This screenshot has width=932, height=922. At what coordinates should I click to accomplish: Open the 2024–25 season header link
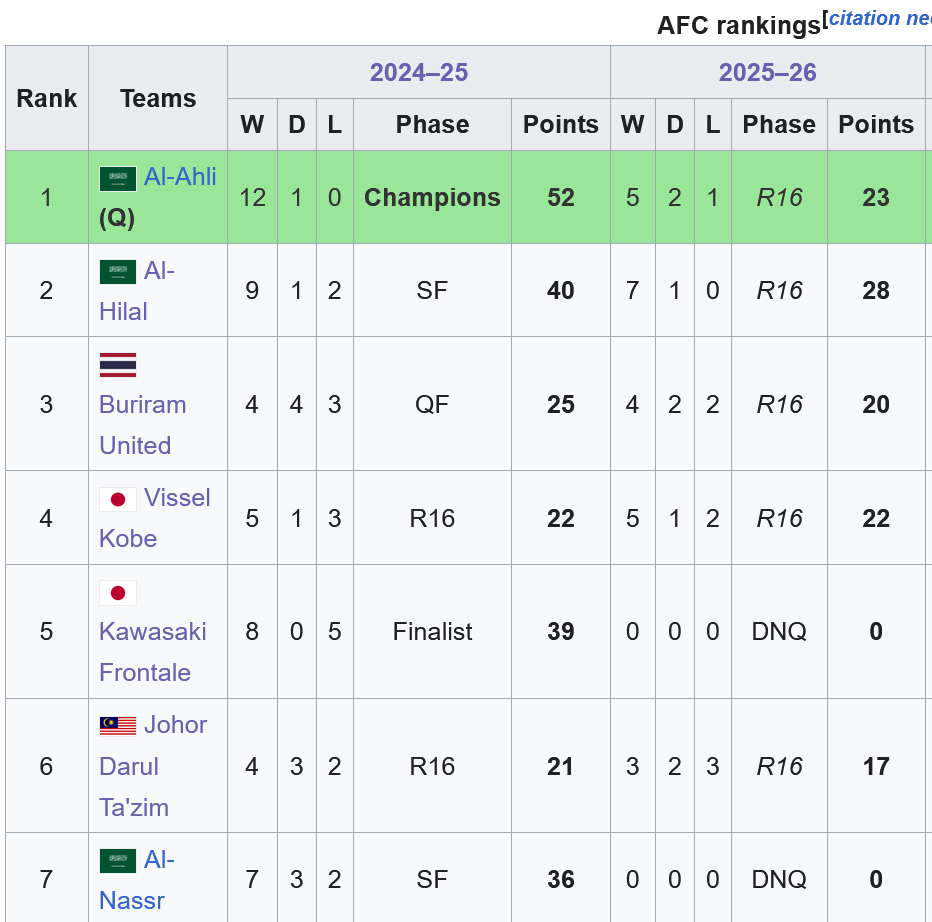[418, 72]
